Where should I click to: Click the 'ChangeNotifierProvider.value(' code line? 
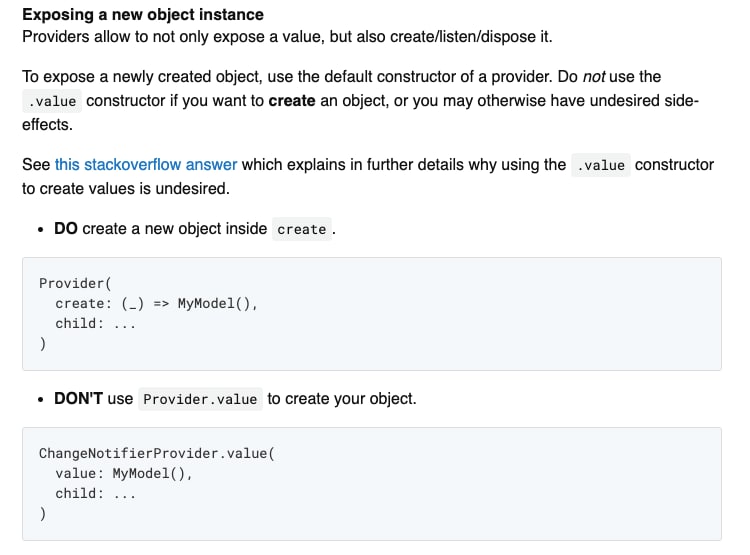[x=157, y=454]
